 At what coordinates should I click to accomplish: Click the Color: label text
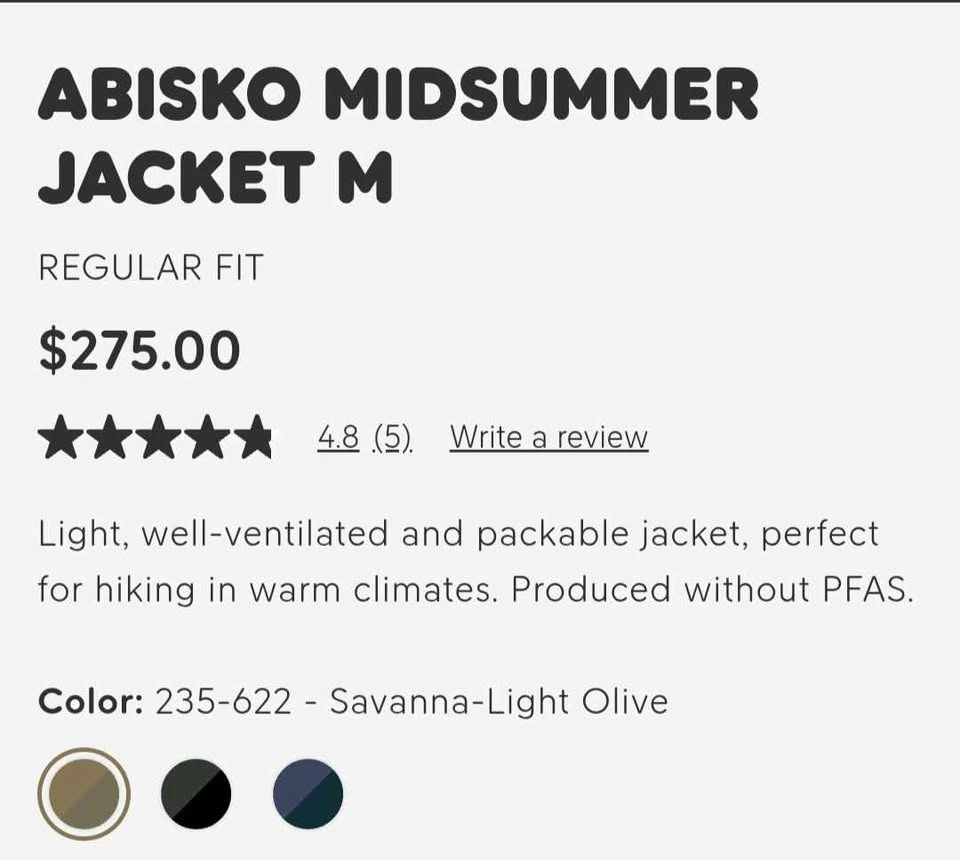(90, 701)
